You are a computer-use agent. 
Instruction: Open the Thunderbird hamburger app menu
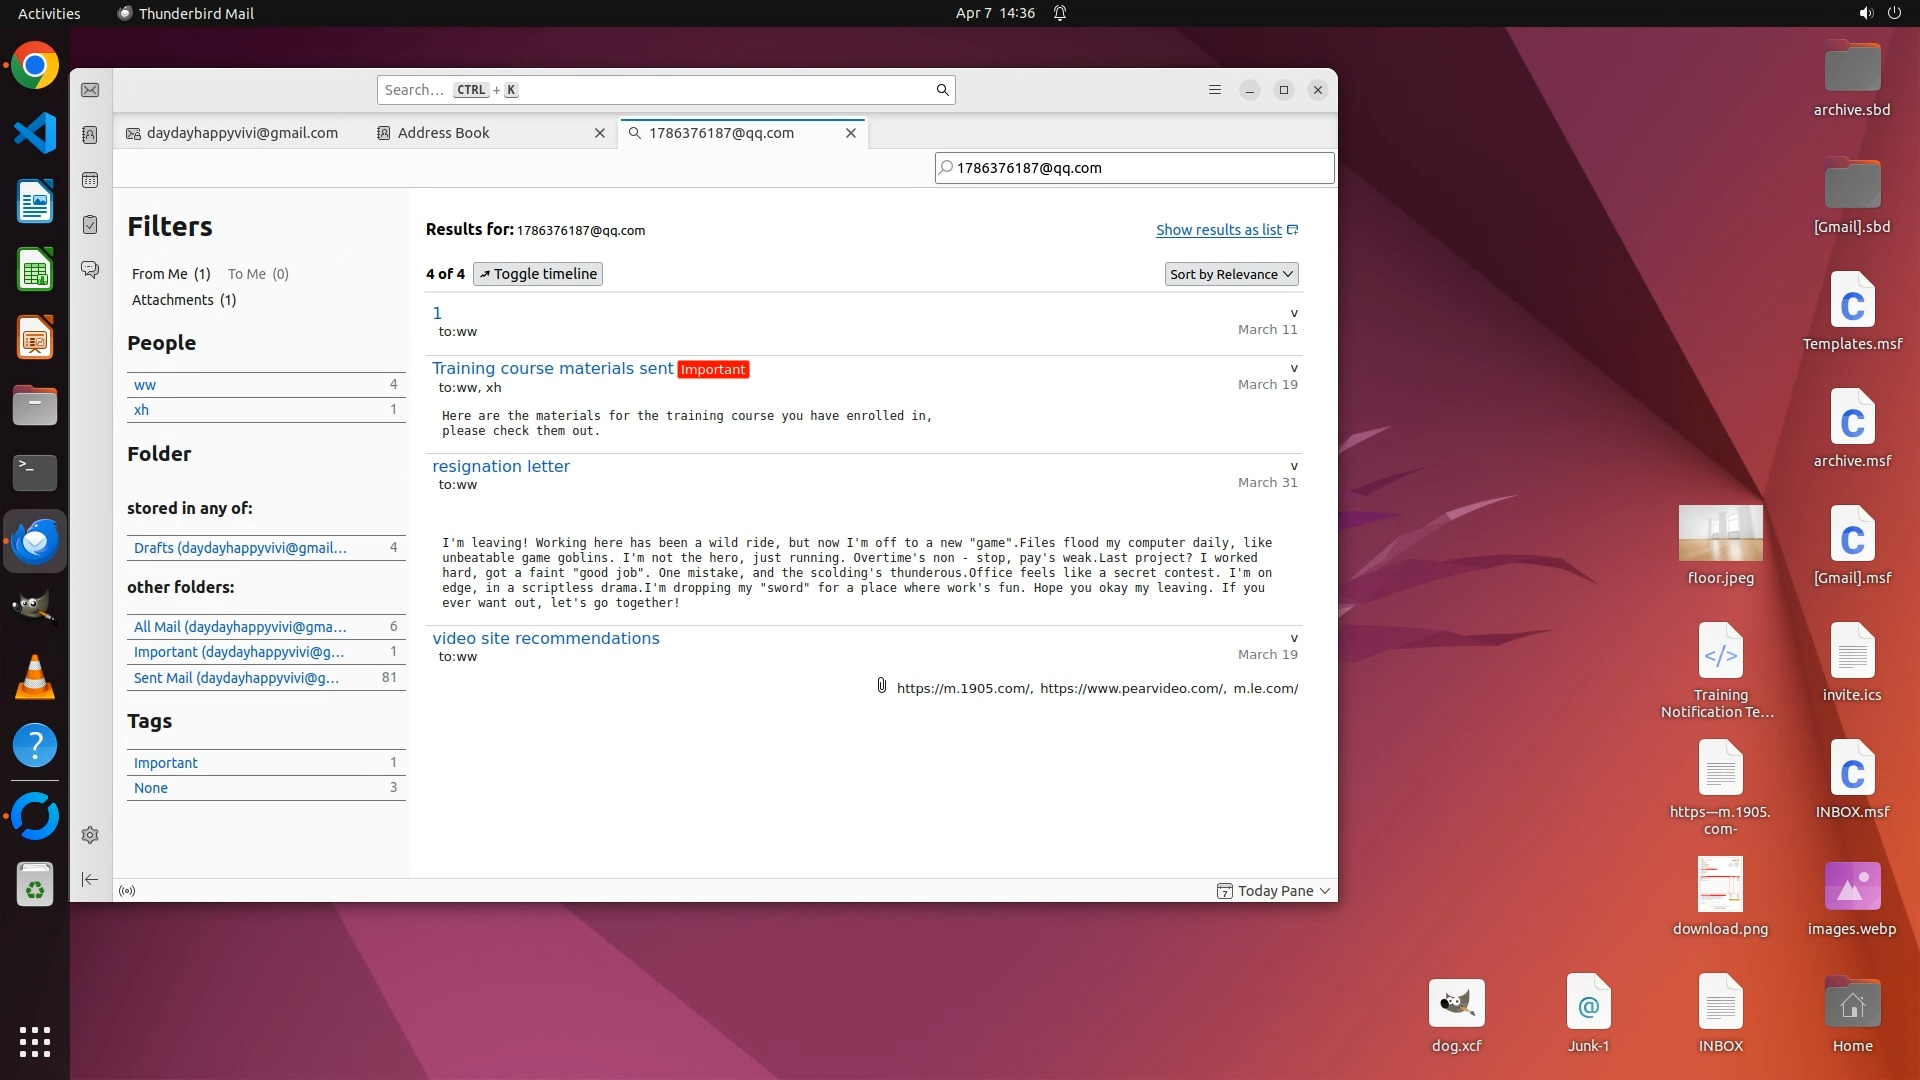click(x=1215, y=90)
